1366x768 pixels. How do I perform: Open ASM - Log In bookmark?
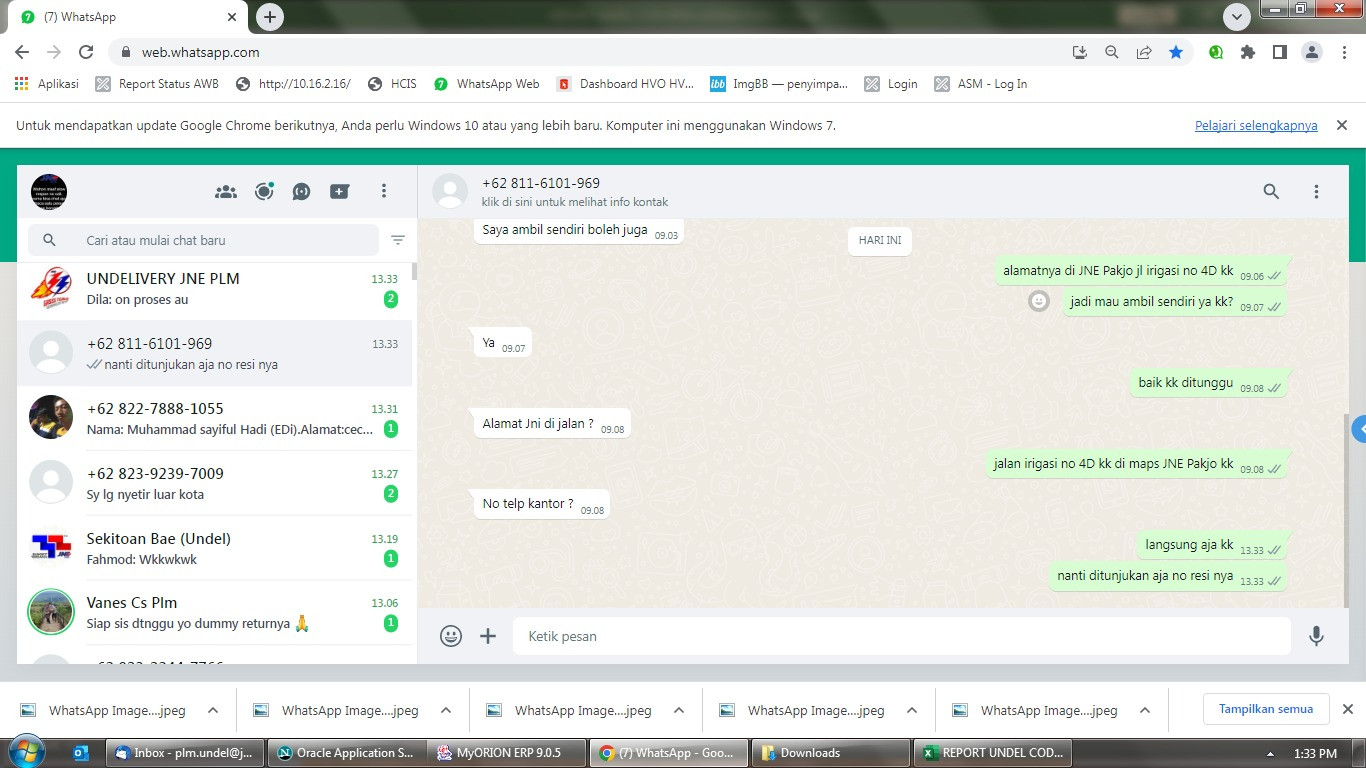[981, 84]
